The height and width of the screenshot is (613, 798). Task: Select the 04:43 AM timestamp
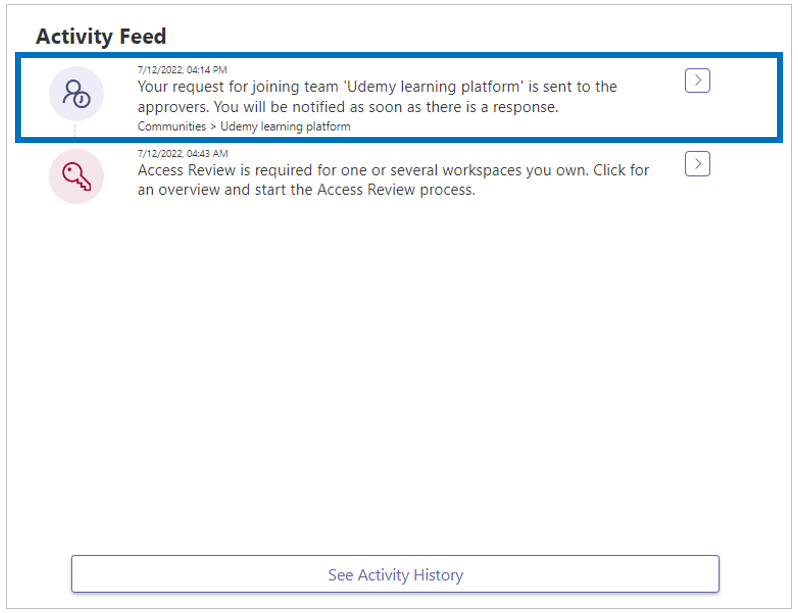coord(183,153)
